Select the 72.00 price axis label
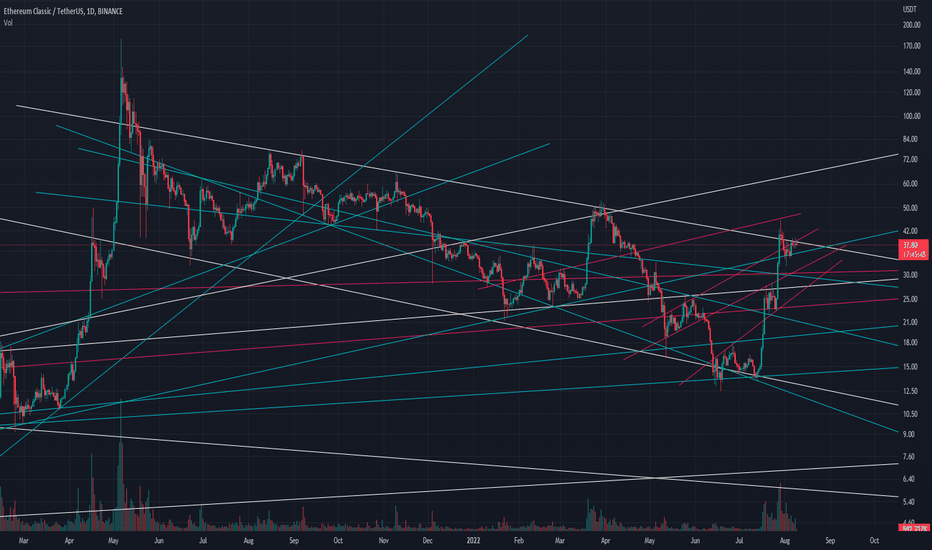932x550 pixels. point(910,161)
